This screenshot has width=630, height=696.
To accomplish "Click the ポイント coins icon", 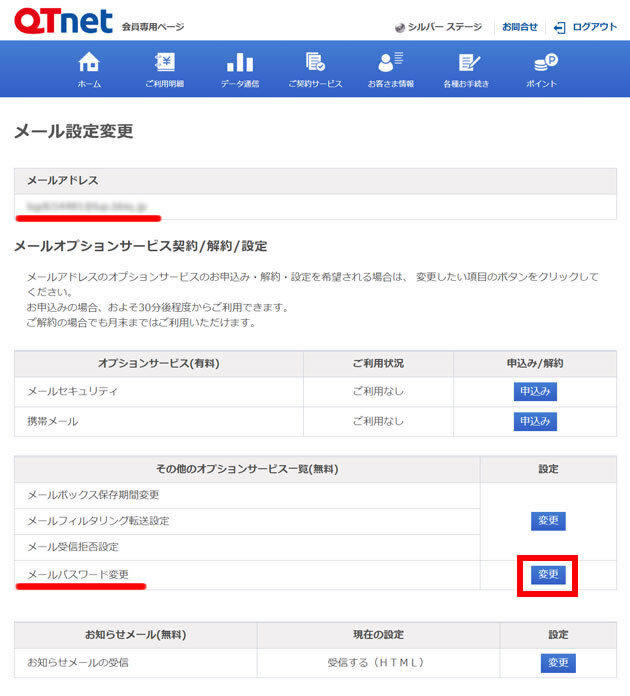I will [542, 62].
